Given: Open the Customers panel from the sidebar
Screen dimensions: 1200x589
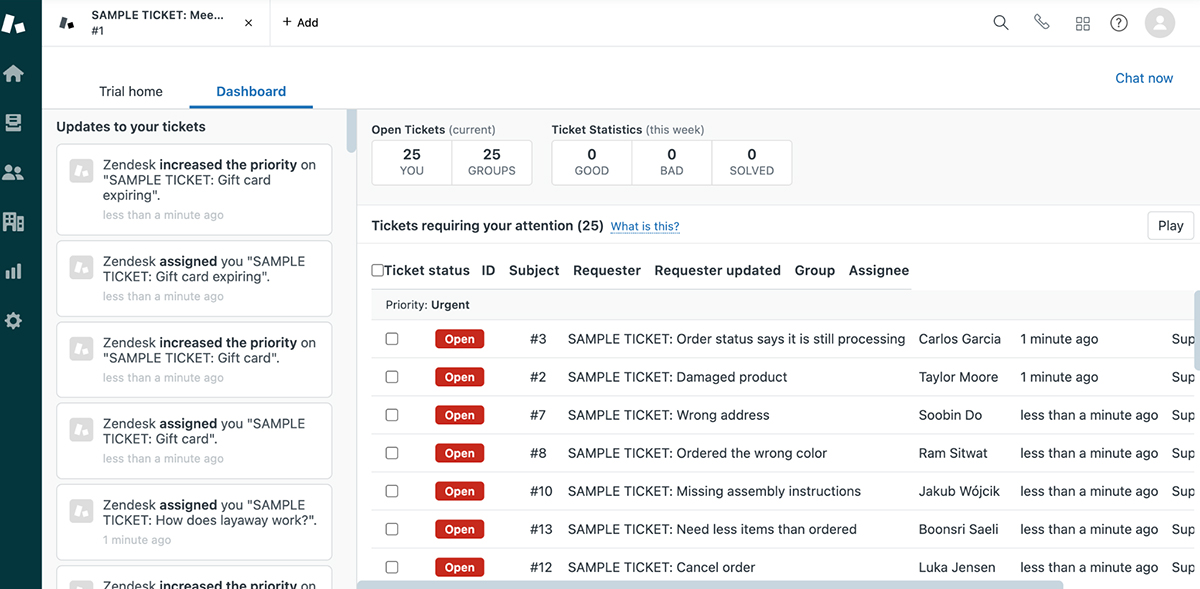Looking at the screenshot, I should [14, 171].
